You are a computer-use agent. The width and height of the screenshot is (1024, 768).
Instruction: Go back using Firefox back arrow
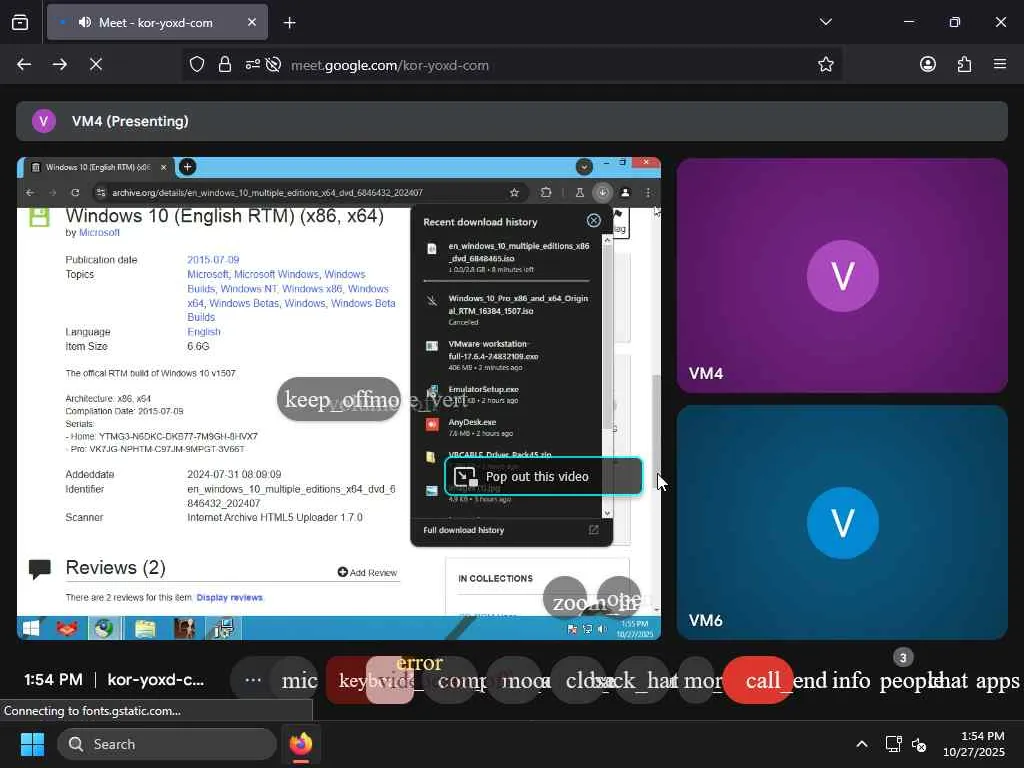pyautogui.click(x=24, y=64)
